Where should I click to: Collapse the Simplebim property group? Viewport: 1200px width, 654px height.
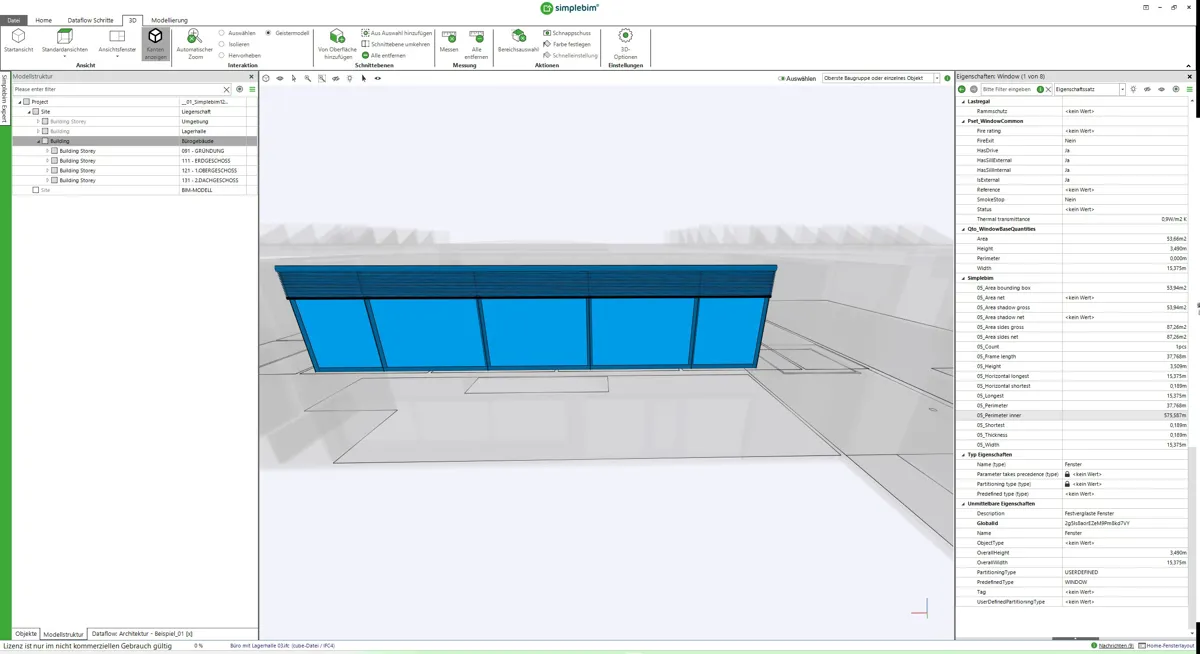[964, 278]
